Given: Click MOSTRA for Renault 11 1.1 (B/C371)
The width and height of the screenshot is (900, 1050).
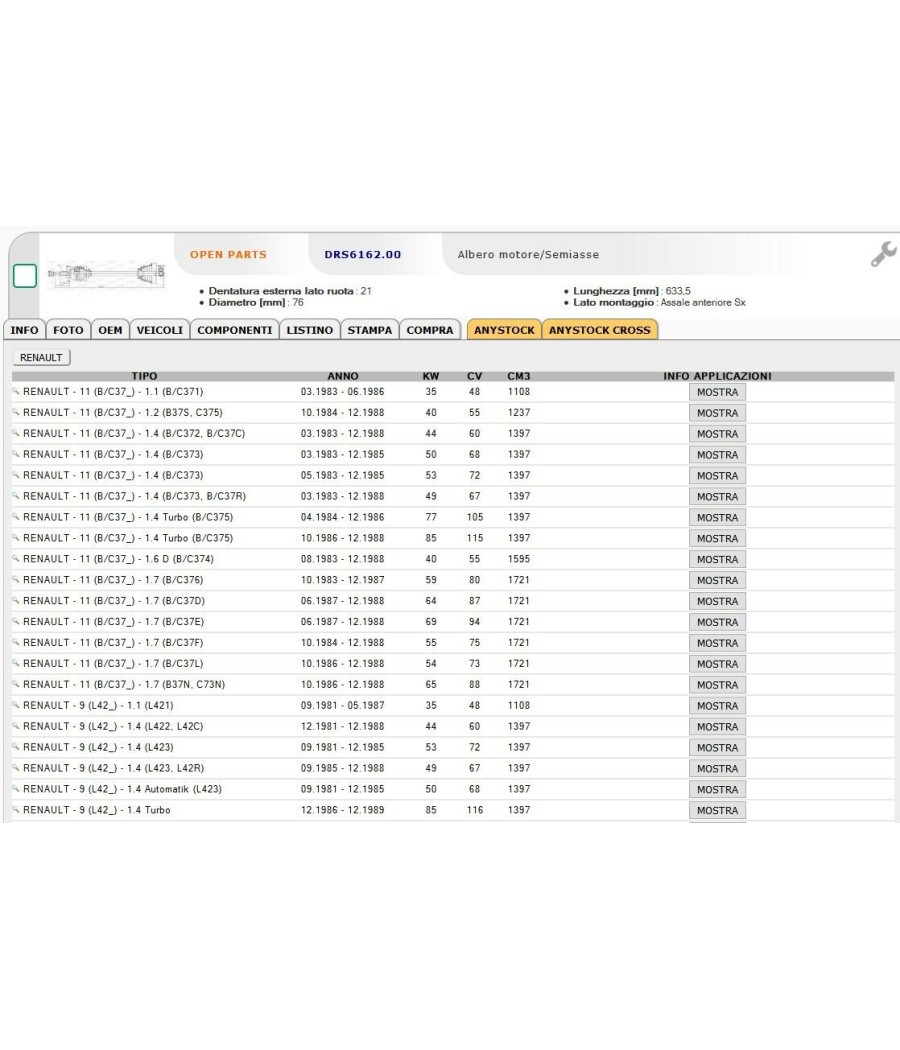Looking at the screenshot, I should tap(717, 392).
